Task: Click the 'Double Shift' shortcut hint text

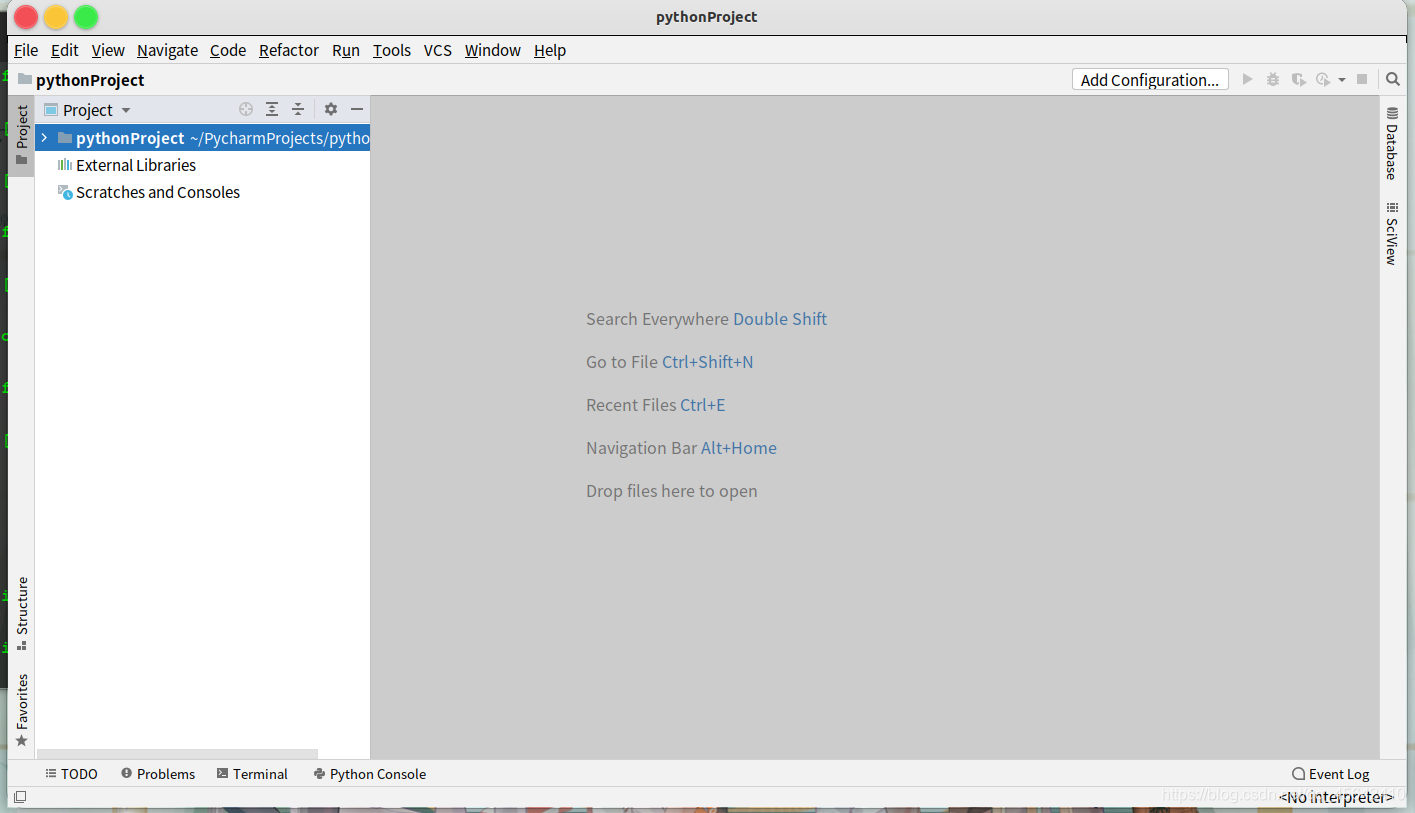Action: point(780,319)
